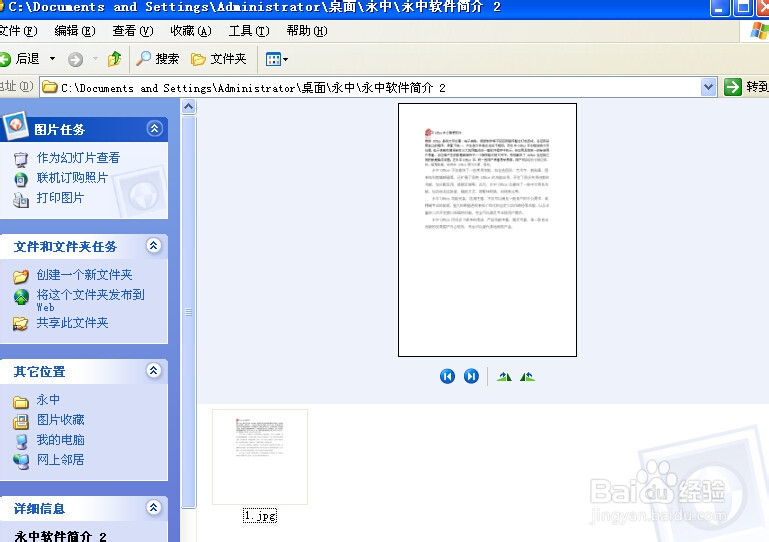
Task: Open the 文件(F) menu
Action: [x=18, y=31]
